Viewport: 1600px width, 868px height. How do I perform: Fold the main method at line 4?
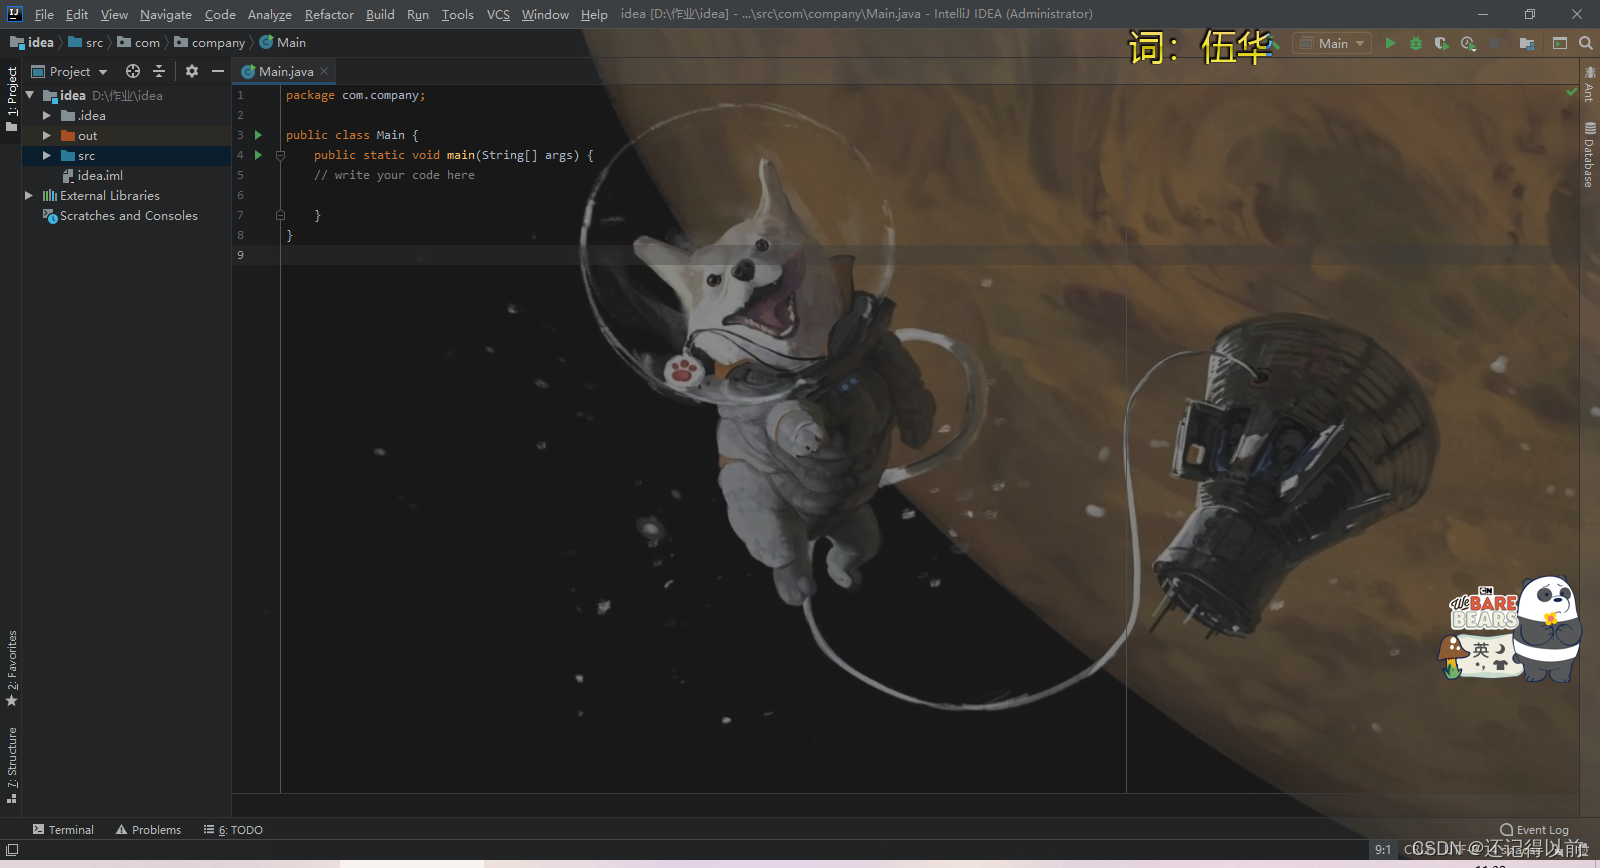(x=280, y=155)
